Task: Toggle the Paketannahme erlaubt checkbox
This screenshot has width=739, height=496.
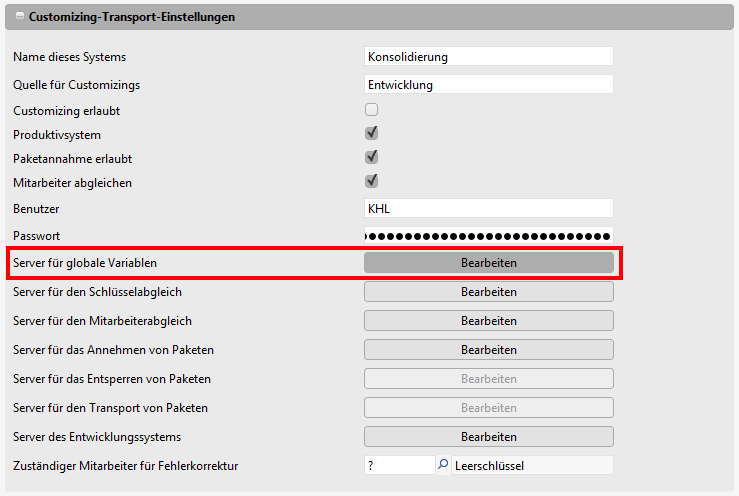Action: 371,158
